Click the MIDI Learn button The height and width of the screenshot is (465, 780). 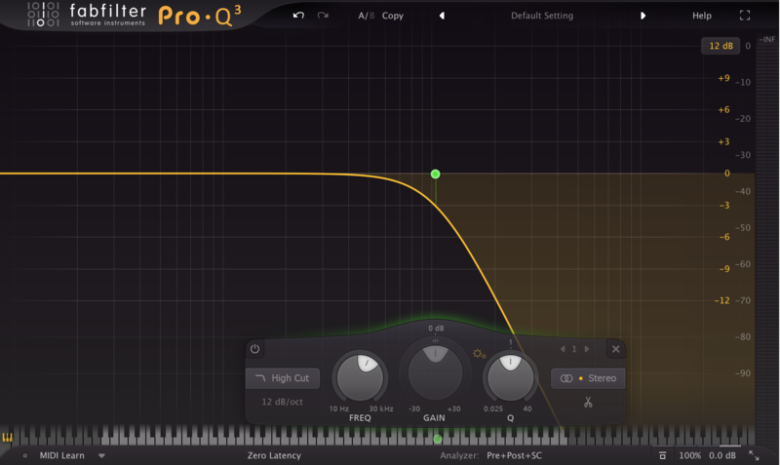coord(62,456)
